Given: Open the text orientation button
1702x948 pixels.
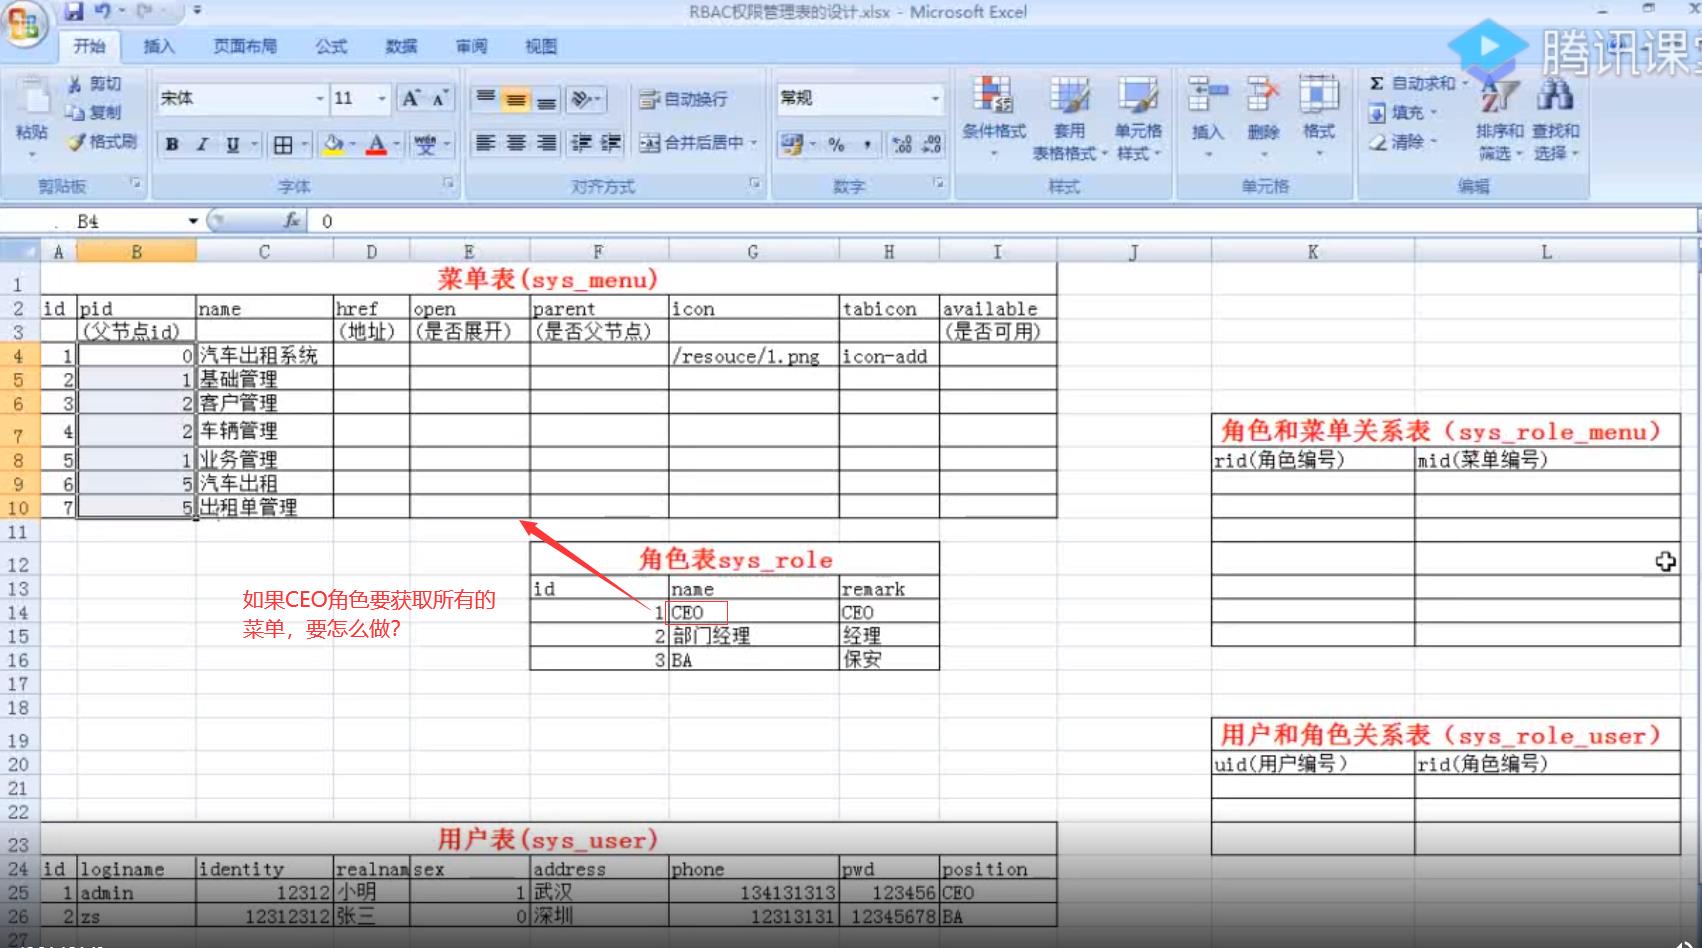Looking at the screenshot, I should 586,98.
